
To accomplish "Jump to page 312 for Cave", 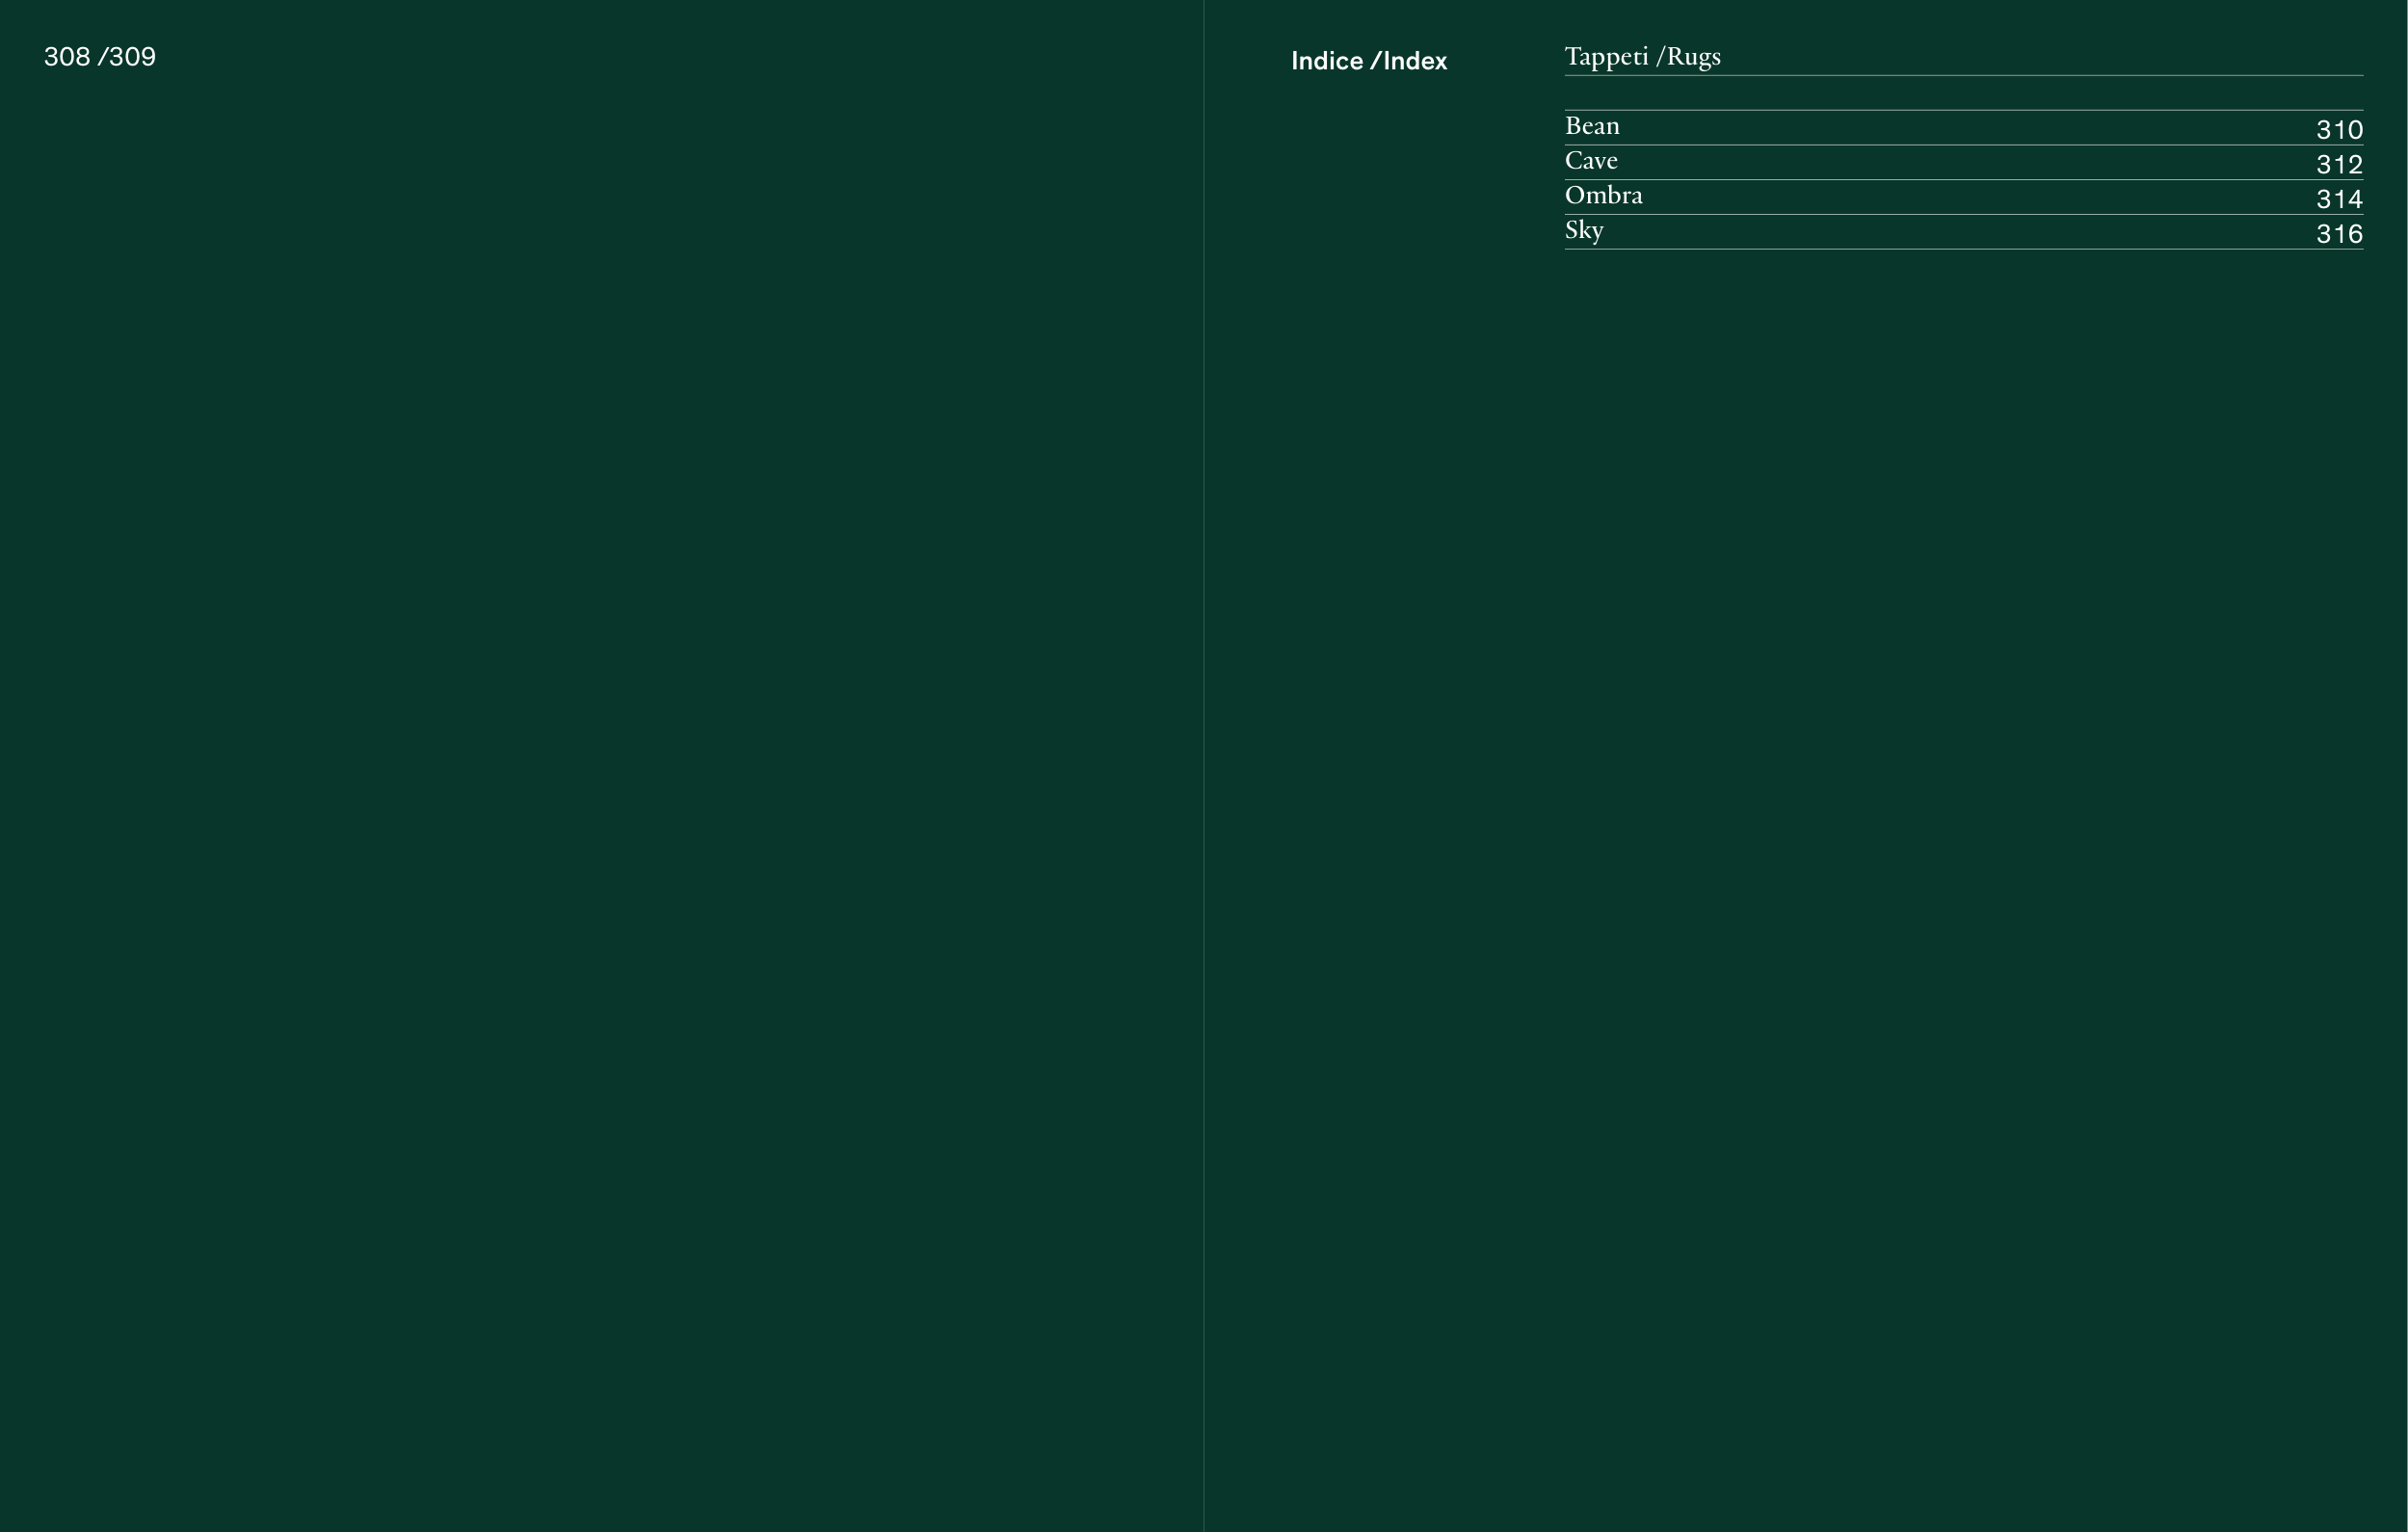I will coord(2339,165).
